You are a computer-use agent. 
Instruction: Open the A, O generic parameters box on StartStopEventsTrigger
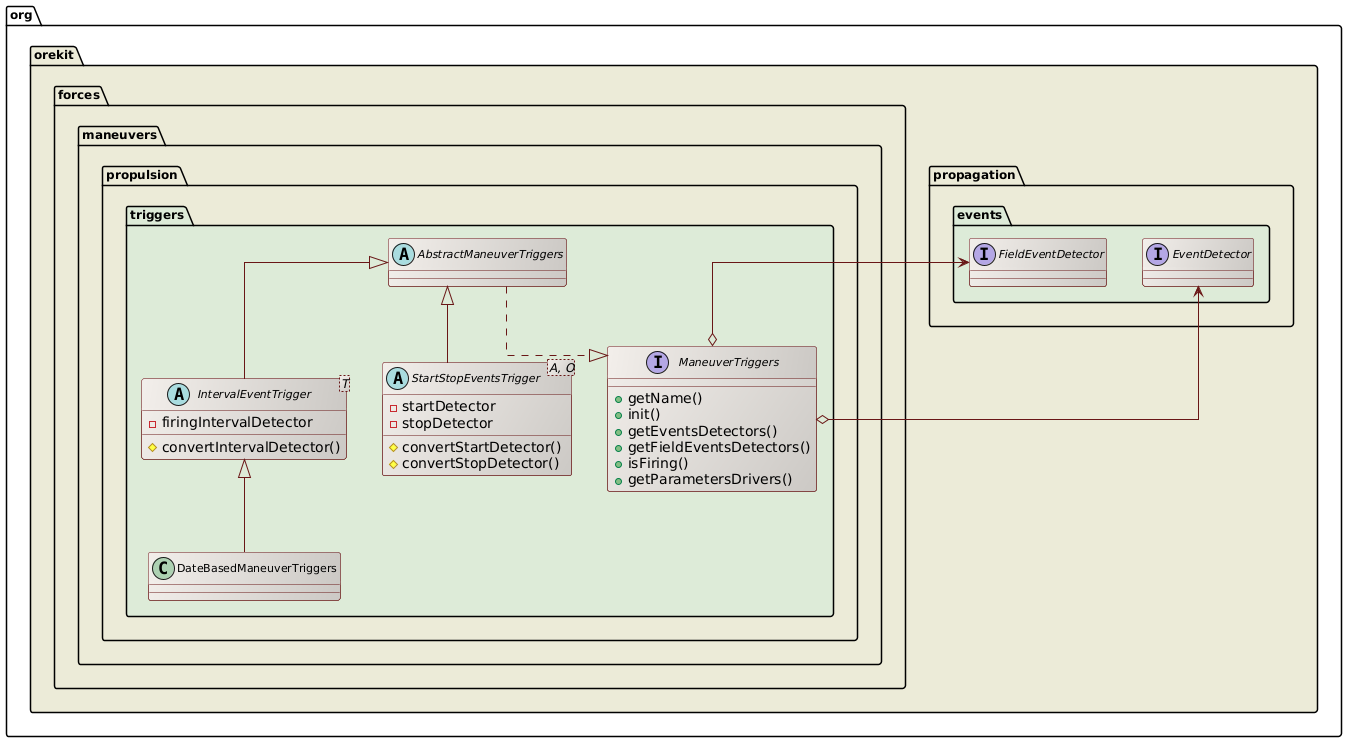(562, 367)
